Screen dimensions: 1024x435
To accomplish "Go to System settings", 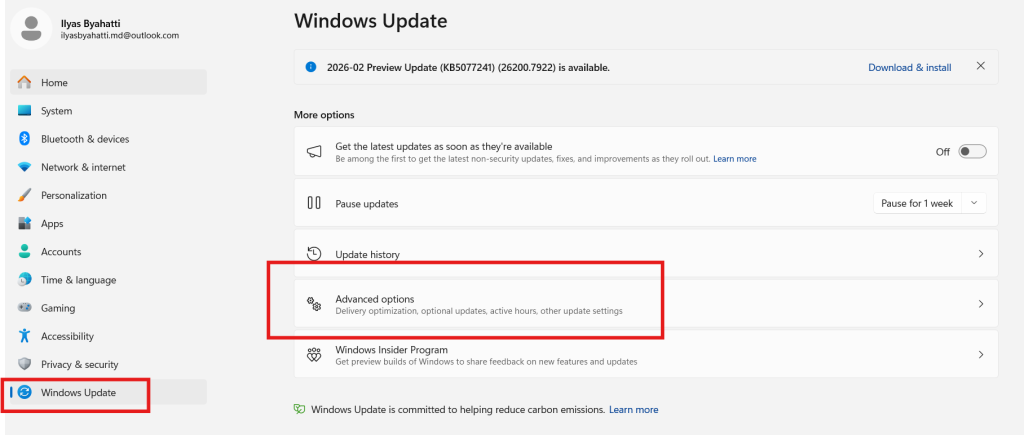I will click(x=108, y=110).
